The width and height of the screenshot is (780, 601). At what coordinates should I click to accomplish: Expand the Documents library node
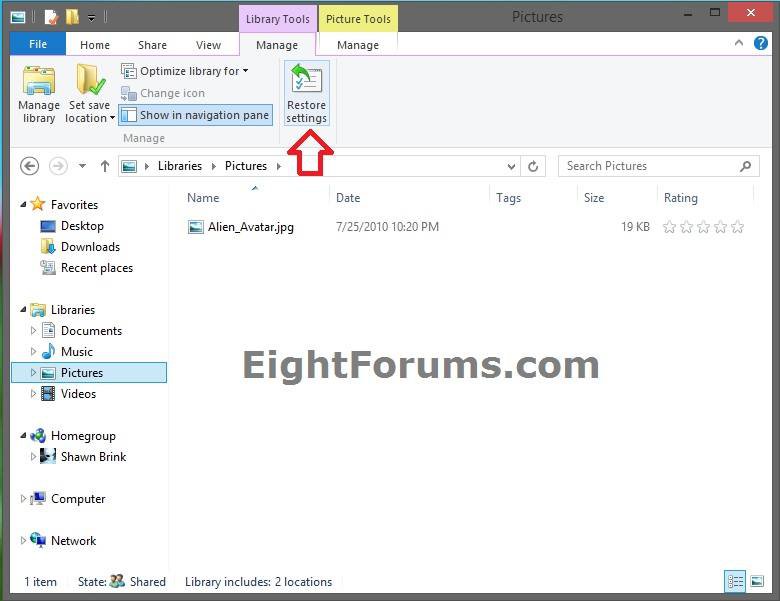pos(33,331)
